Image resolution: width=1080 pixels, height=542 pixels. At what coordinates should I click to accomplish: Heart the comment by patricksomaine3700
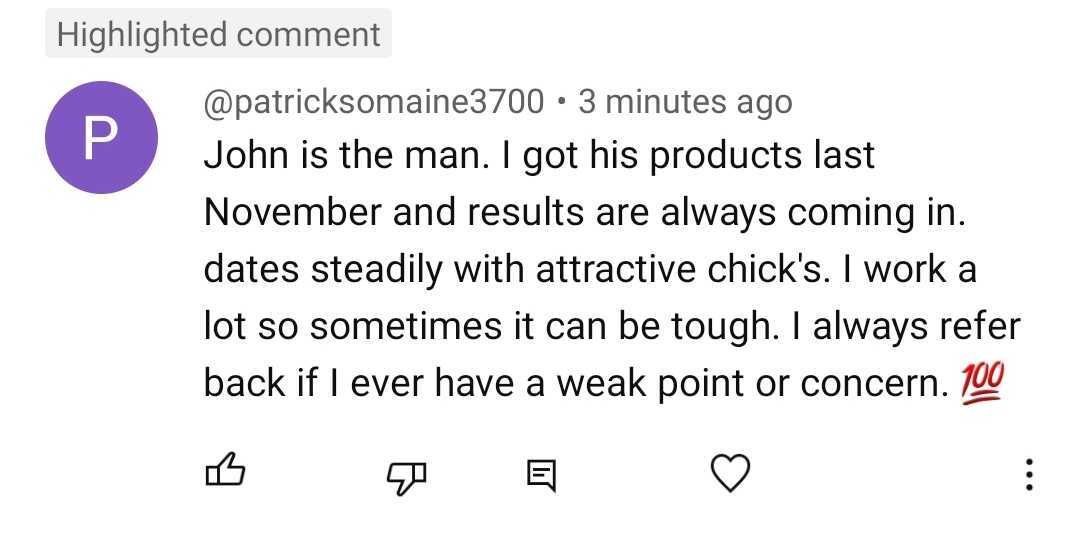[x=730, y=472]
